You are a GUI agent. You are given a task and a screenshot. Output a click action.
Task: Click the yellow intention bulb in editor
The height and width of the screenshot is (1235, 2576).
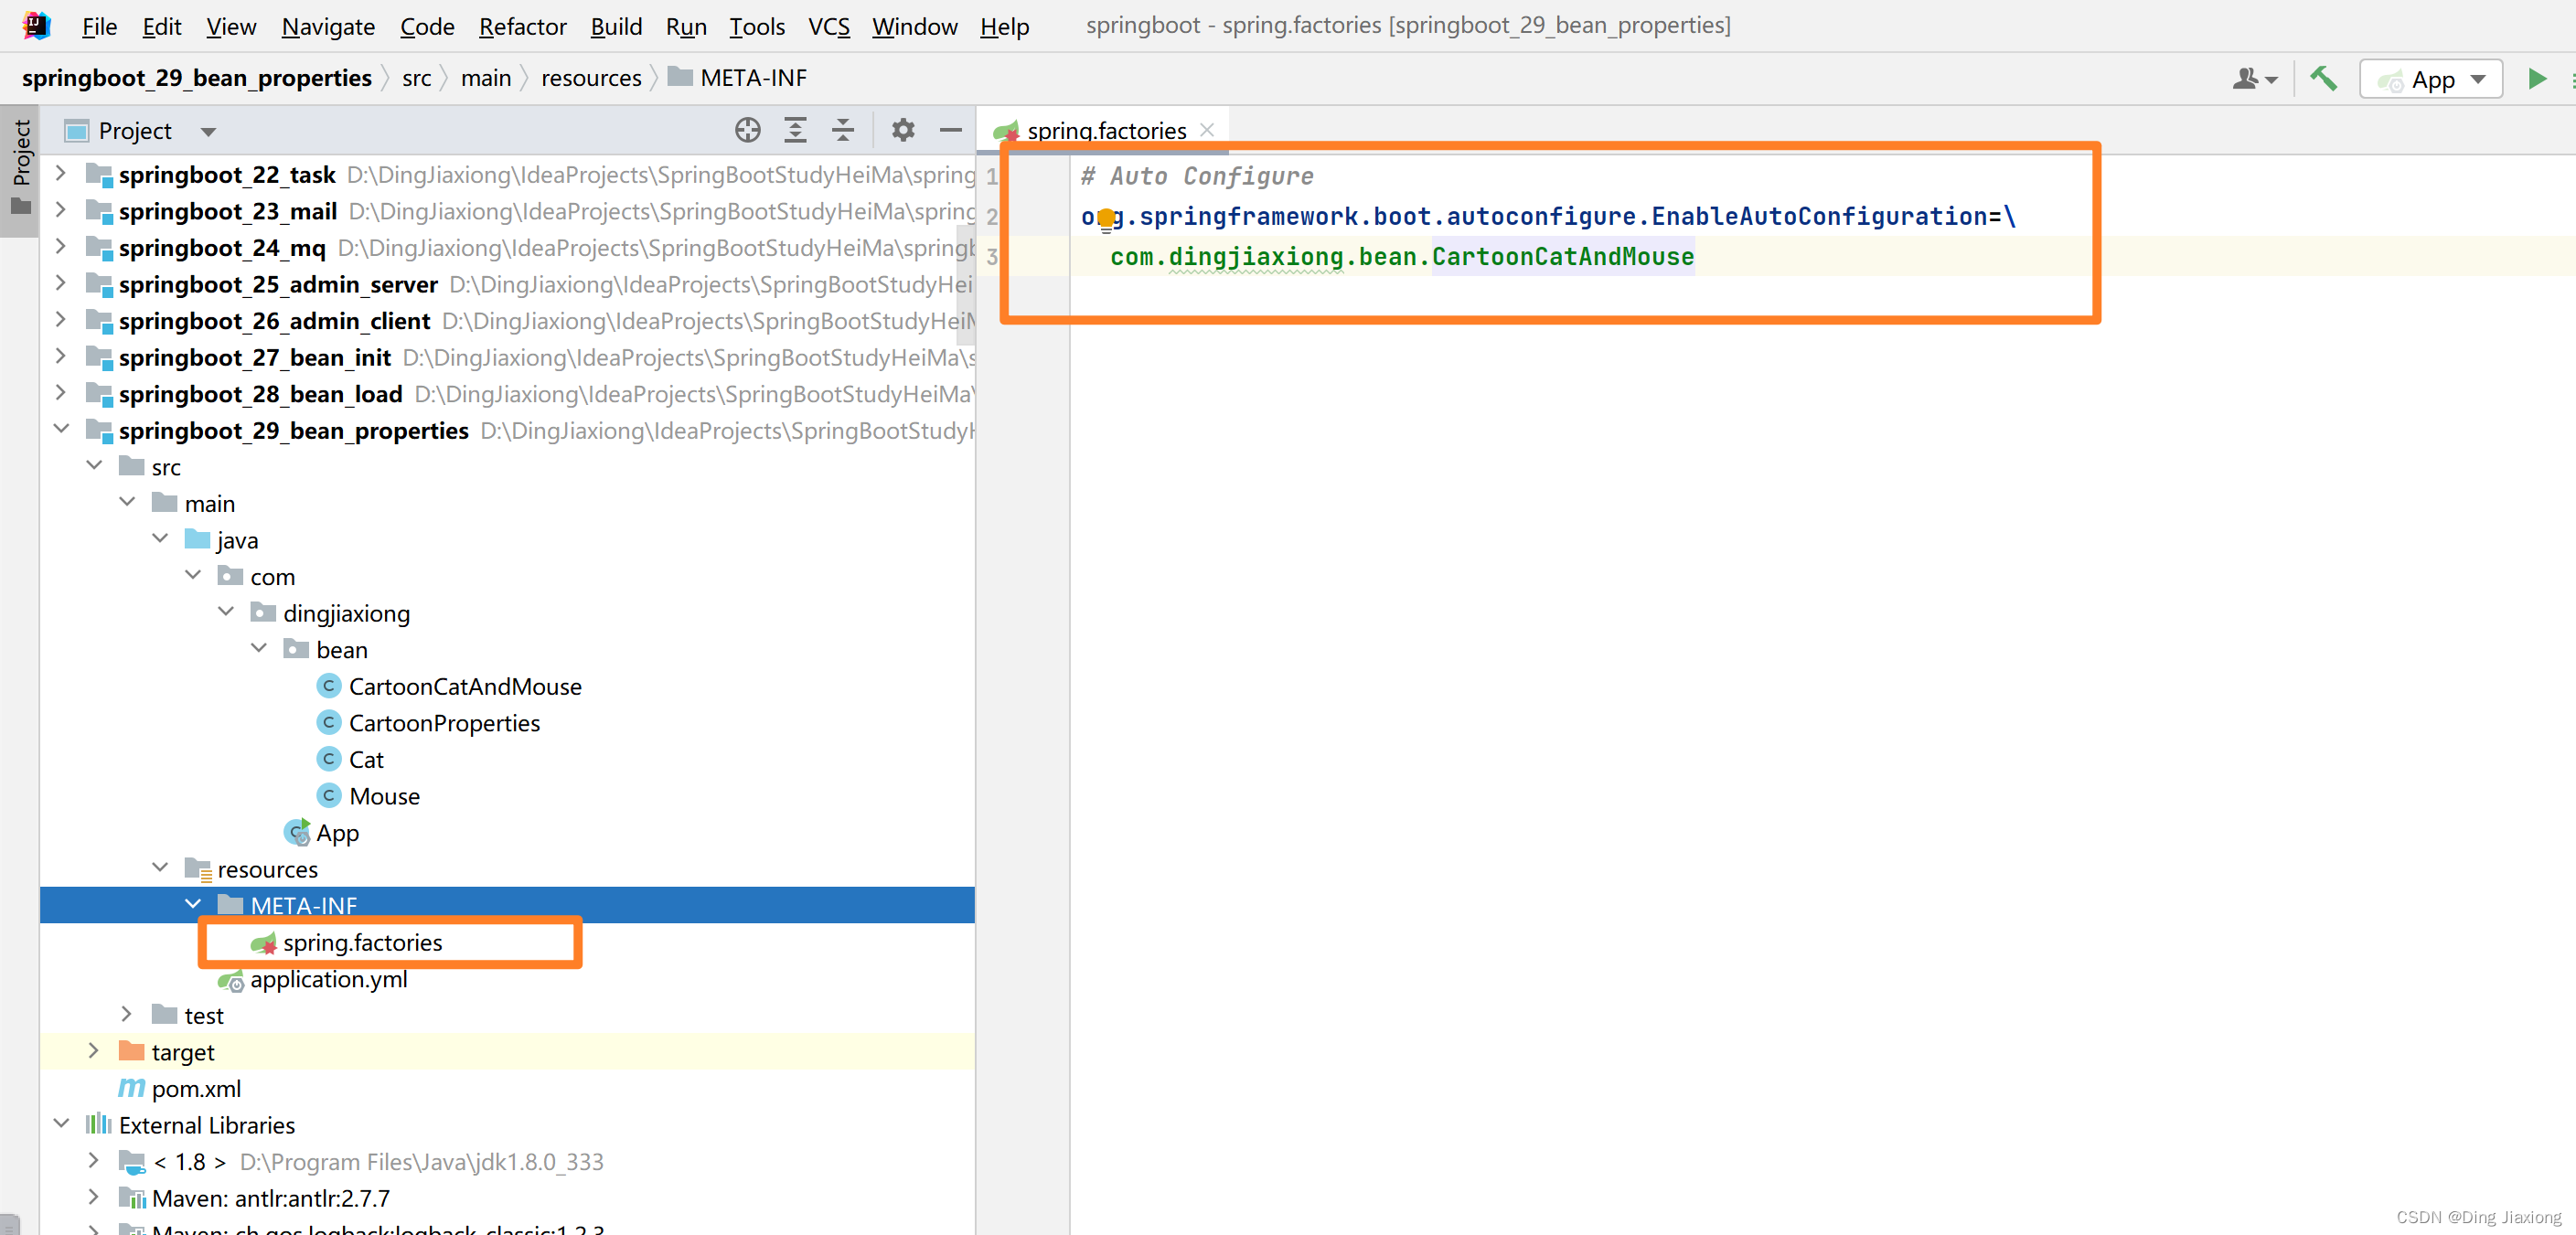1106,217
